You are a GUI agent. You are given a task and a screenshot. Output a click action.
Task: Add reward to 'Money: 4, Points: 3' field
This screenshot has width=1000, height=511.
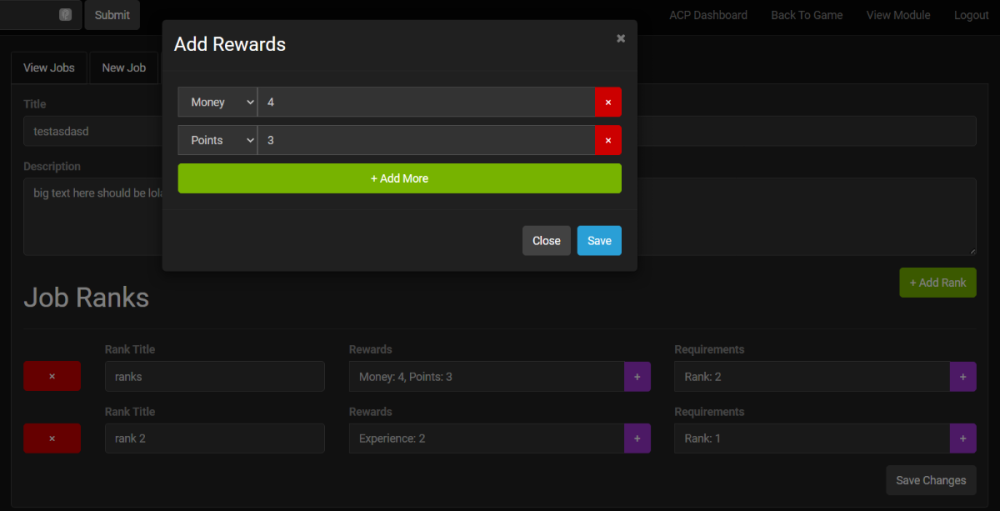pyautogui.click(x=637, y=376)
